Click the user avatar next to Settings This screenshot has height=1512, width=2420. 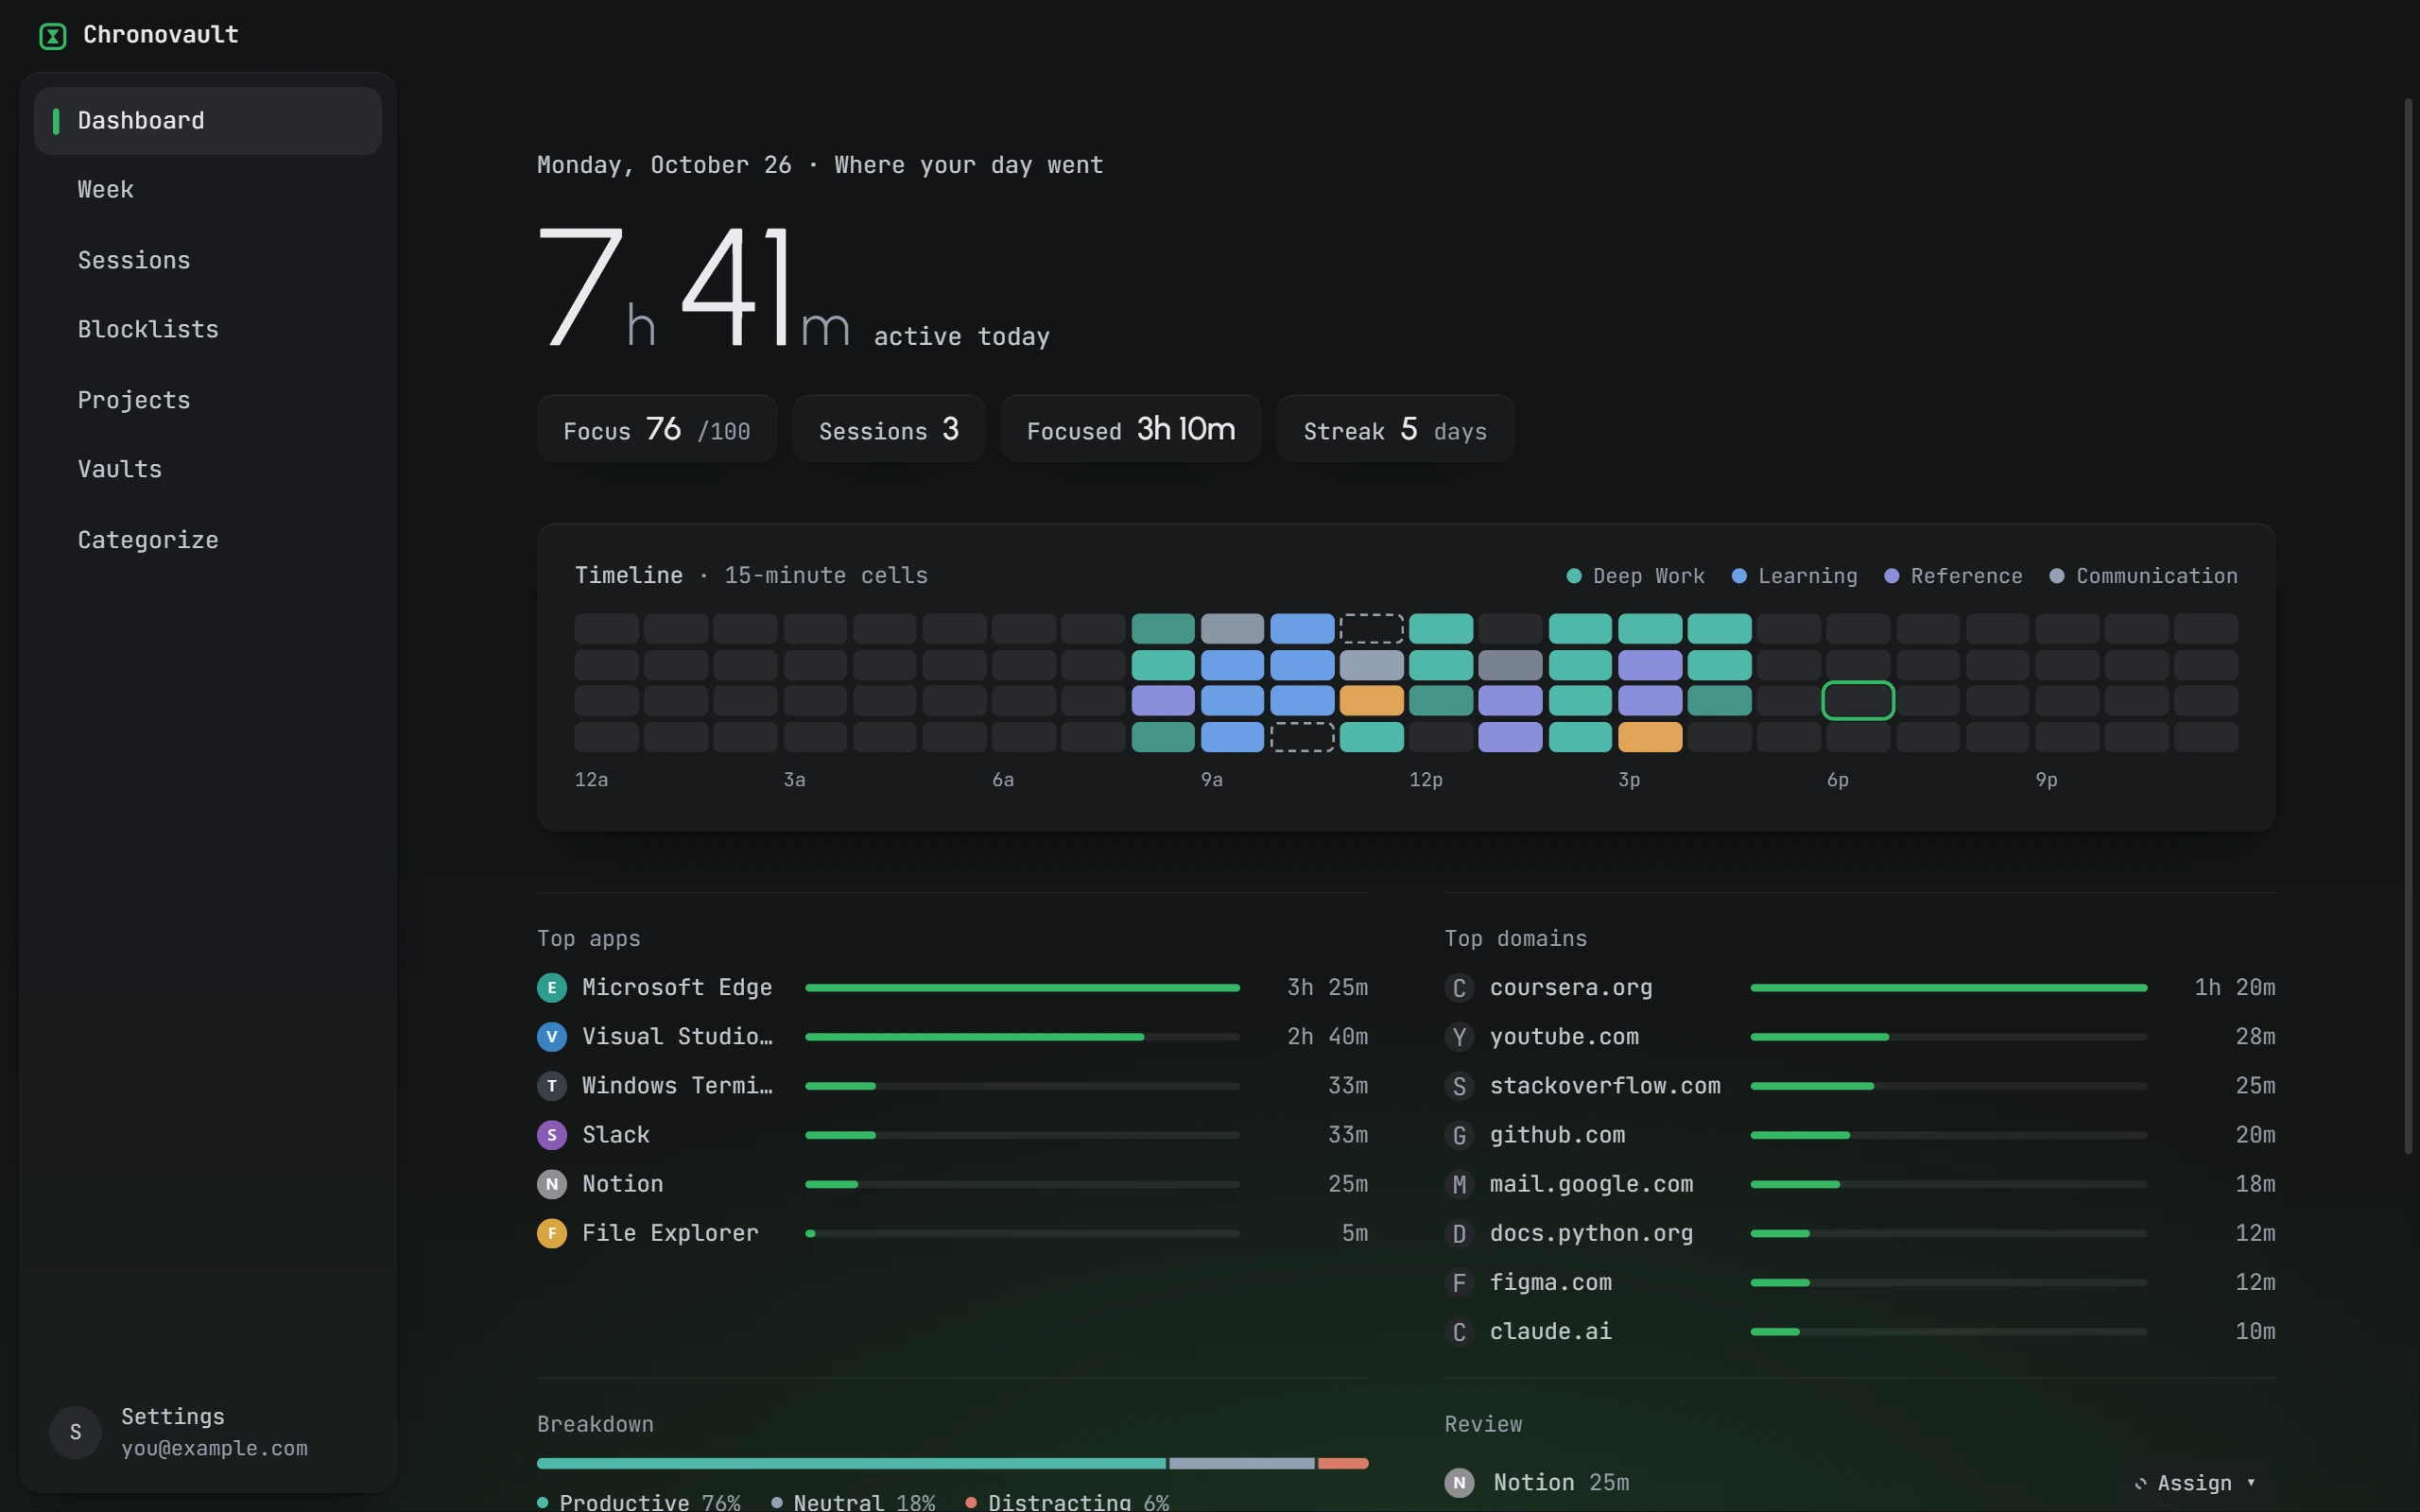coord(75,1432)
